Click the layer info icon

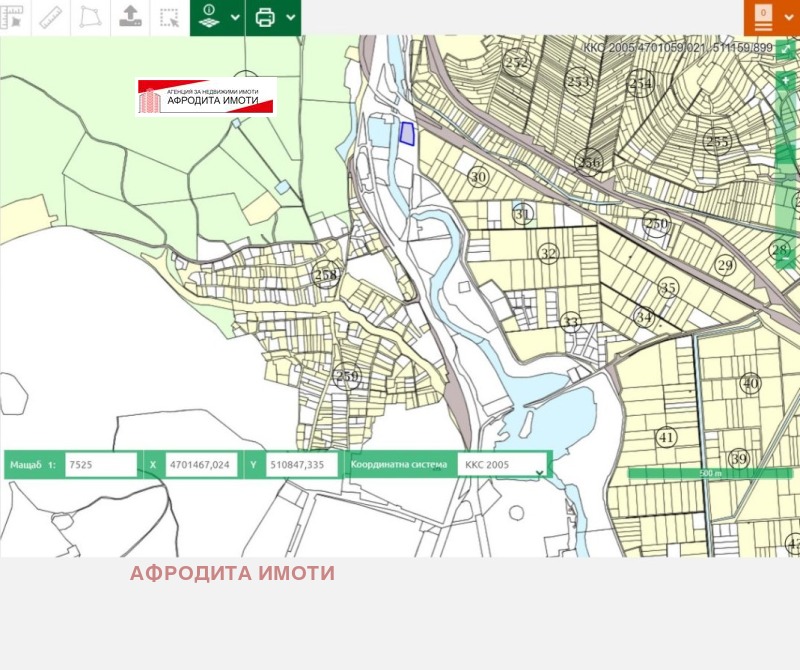click(209, 17)
